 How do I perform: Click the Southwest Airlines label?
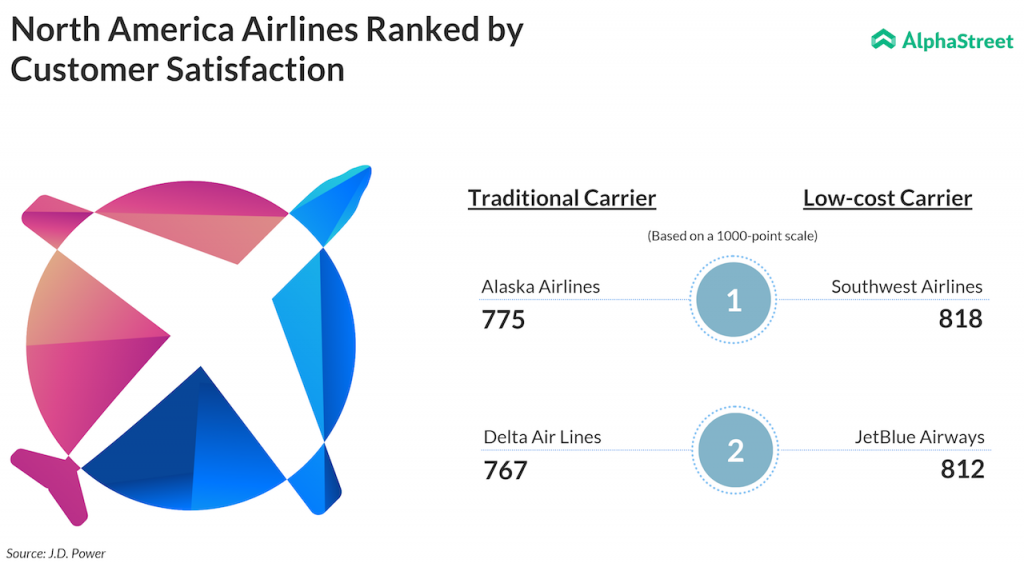(907, 287)
